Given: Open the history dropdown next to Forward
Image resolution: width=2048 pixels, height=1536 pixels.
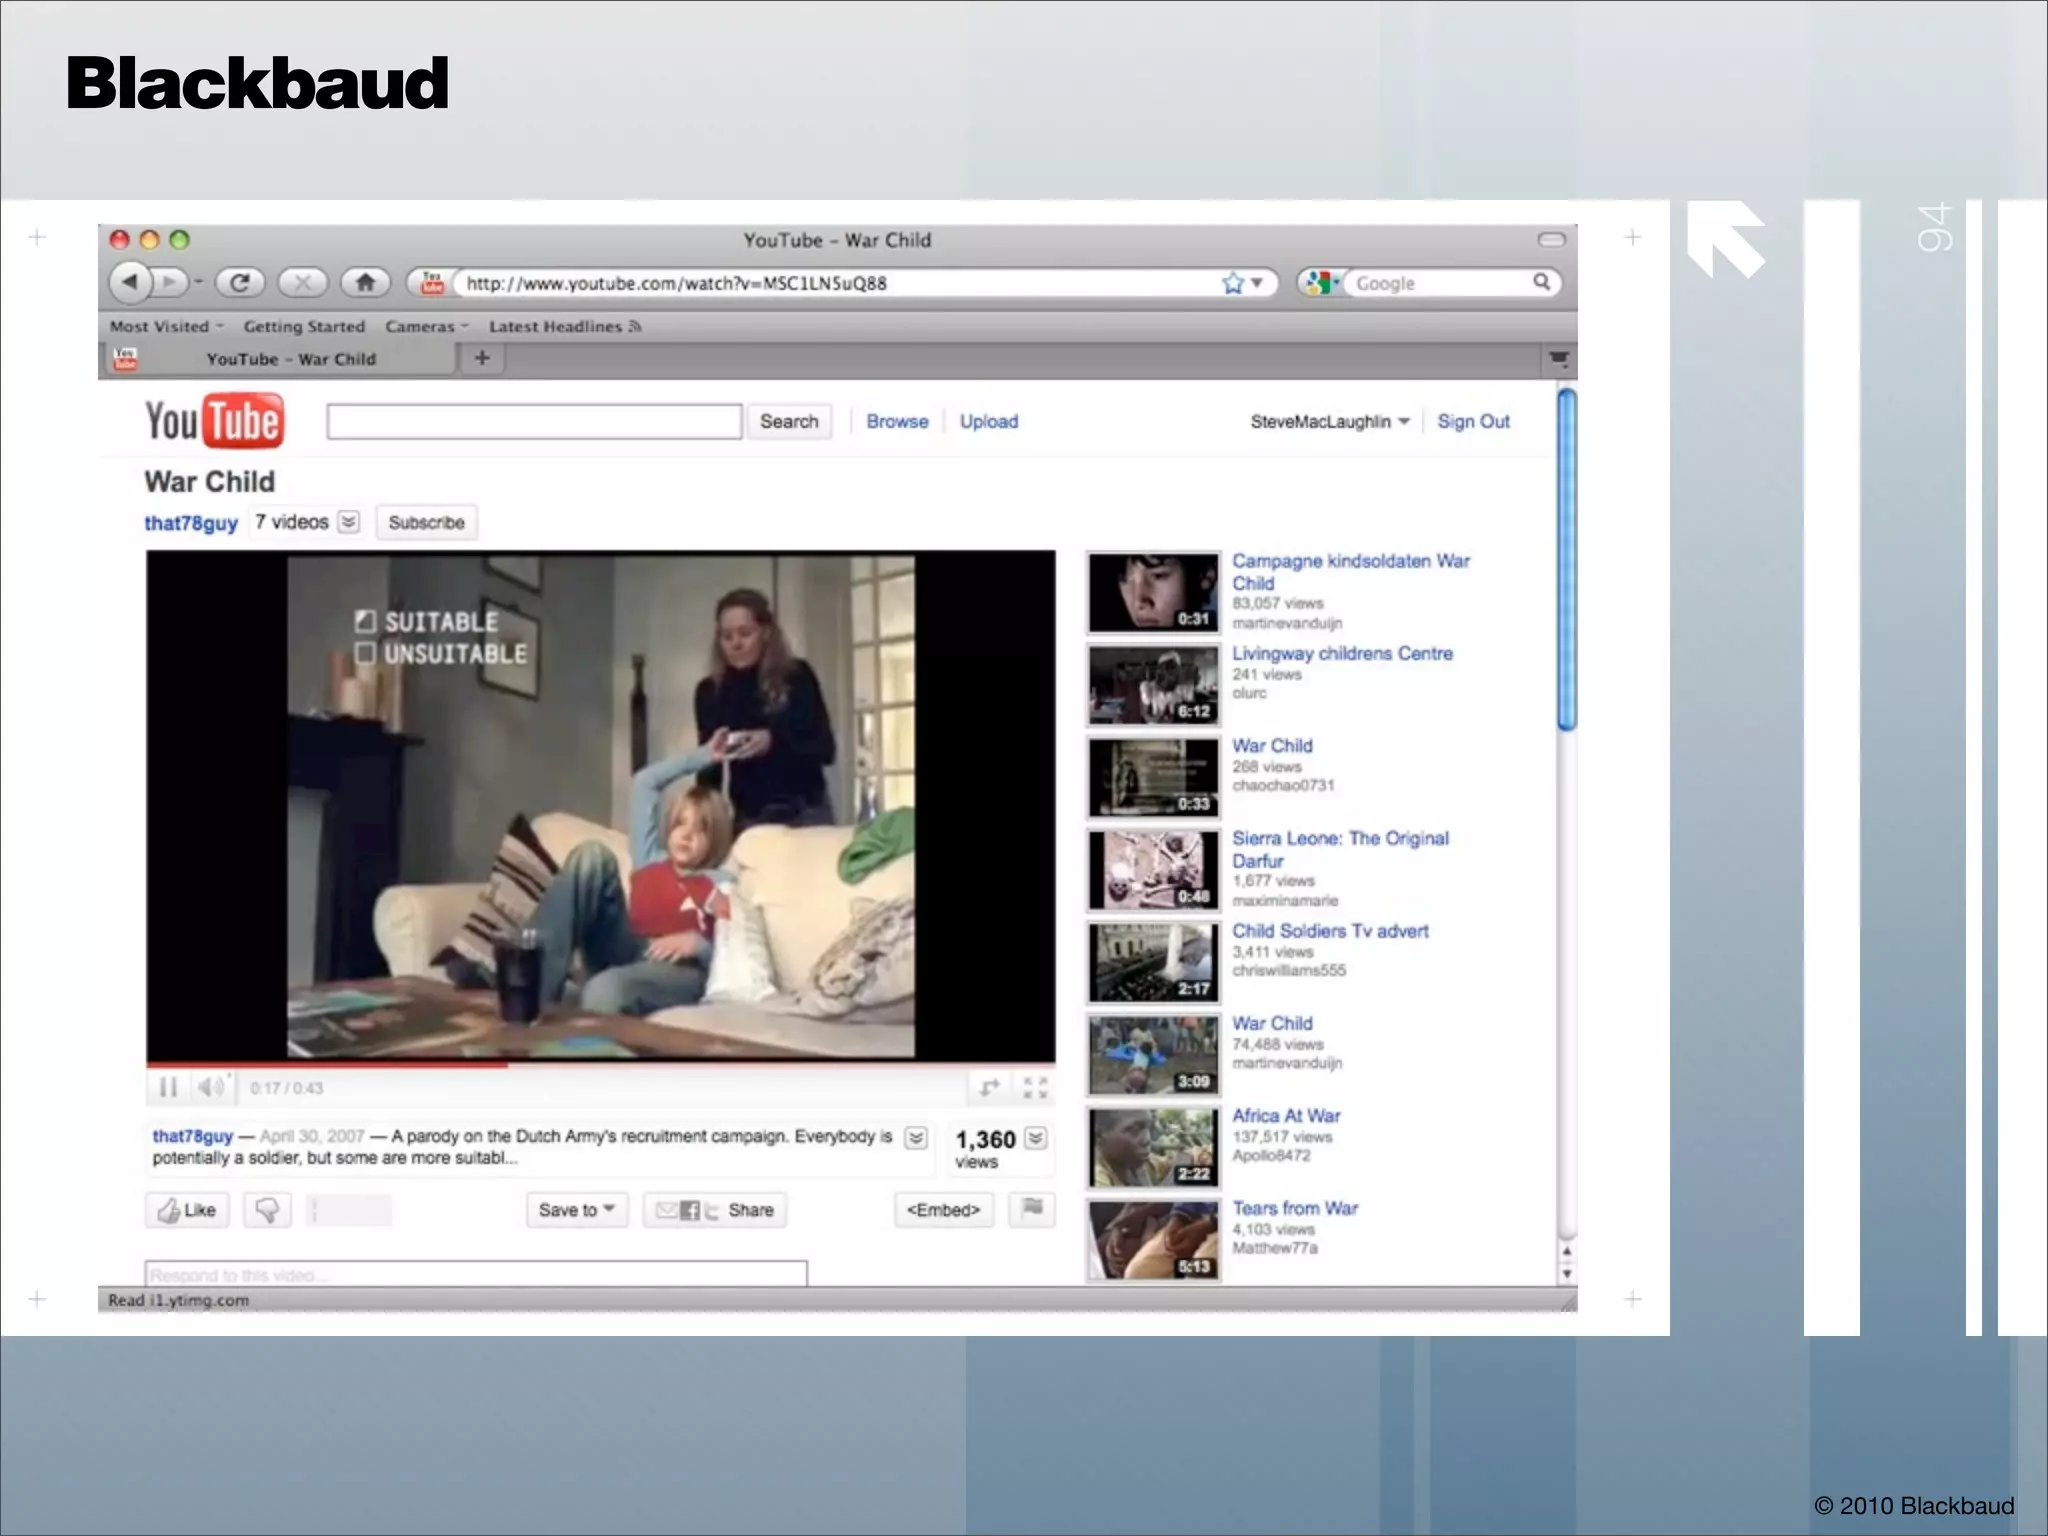Looking at the screenshot, I should [198, 283].
